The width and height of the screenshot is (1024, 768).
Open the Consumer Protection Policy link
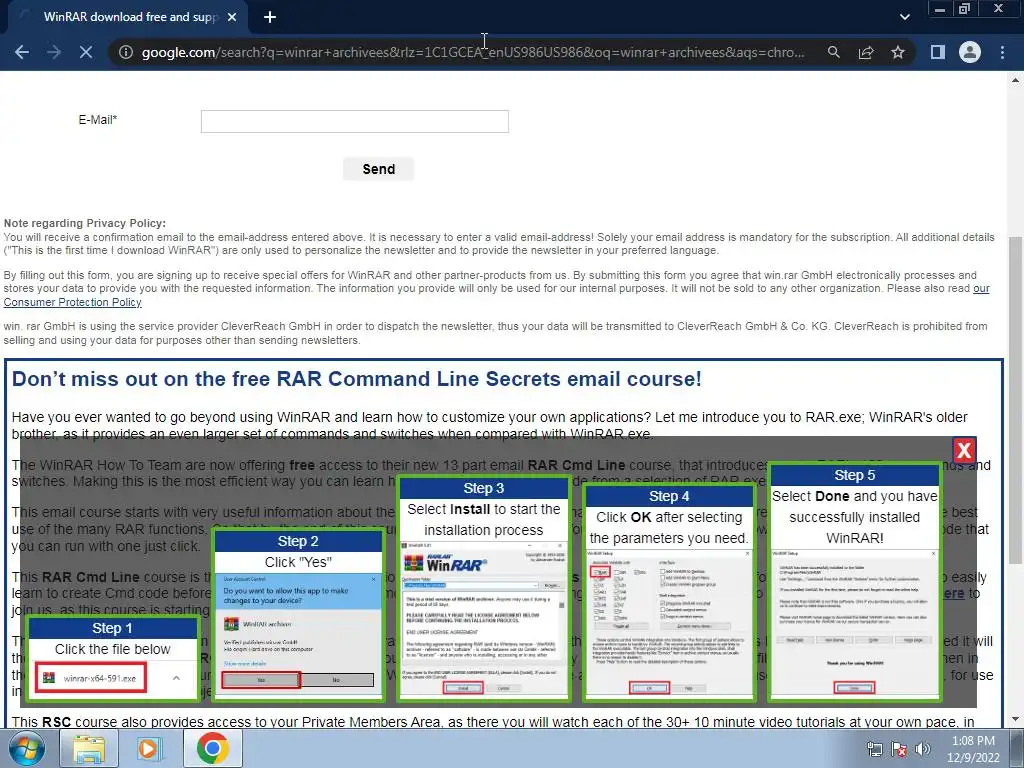(72, 302)
